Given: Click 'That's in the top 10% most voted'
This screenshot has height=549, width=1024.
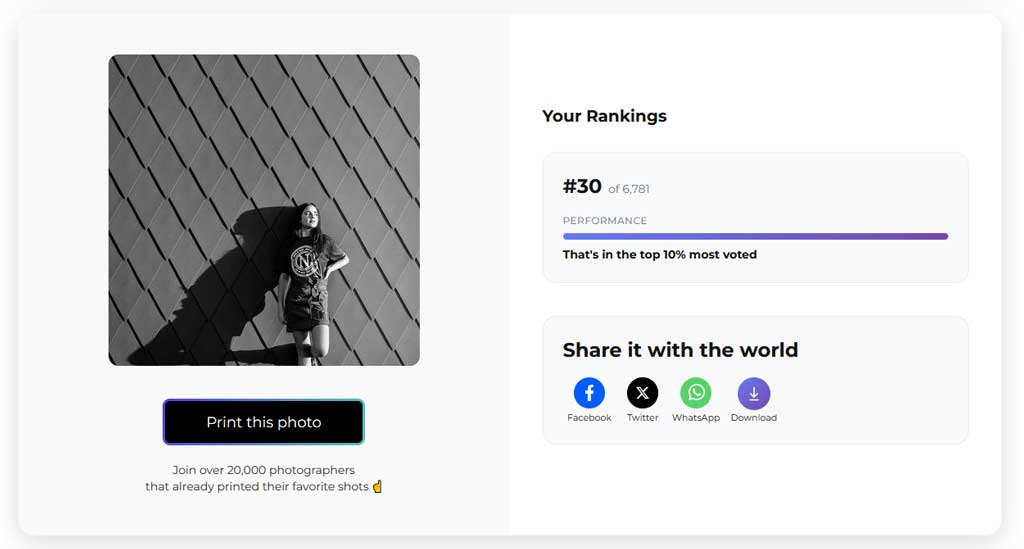Looking at the screenshot, I should pyautogui.click(x=660, y=255).
